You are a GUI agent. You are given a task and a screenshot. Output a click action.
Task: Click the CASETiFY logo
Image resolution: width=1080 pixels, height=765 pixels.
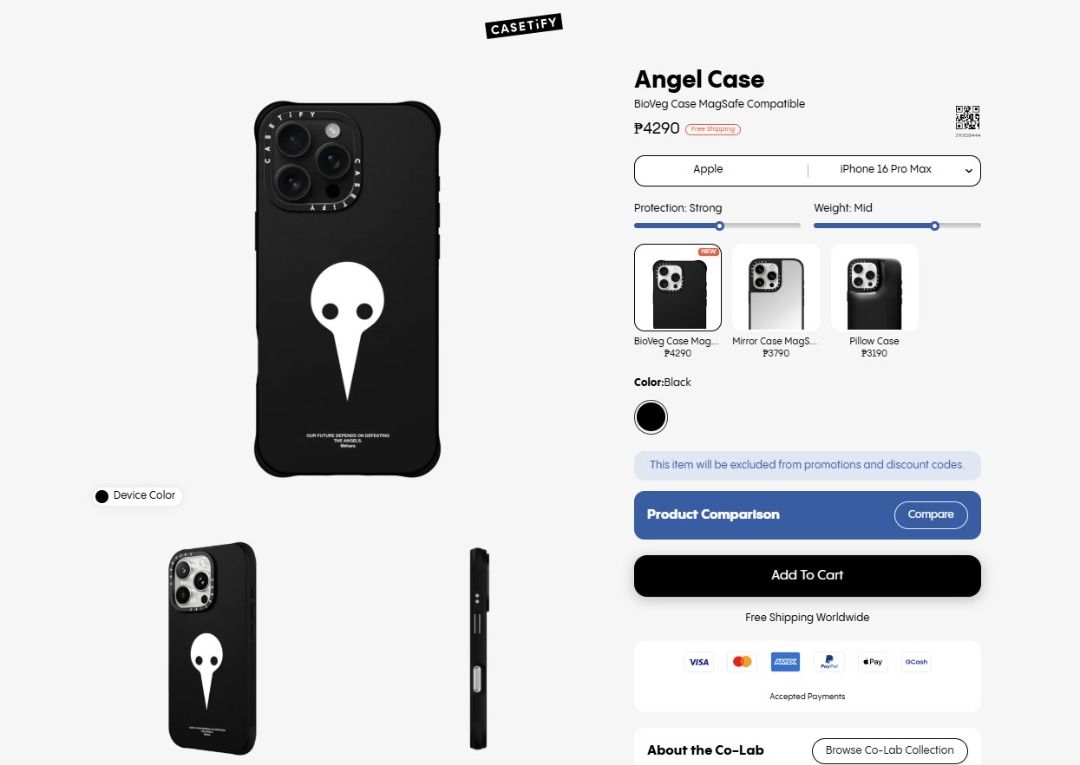point(524,26)
